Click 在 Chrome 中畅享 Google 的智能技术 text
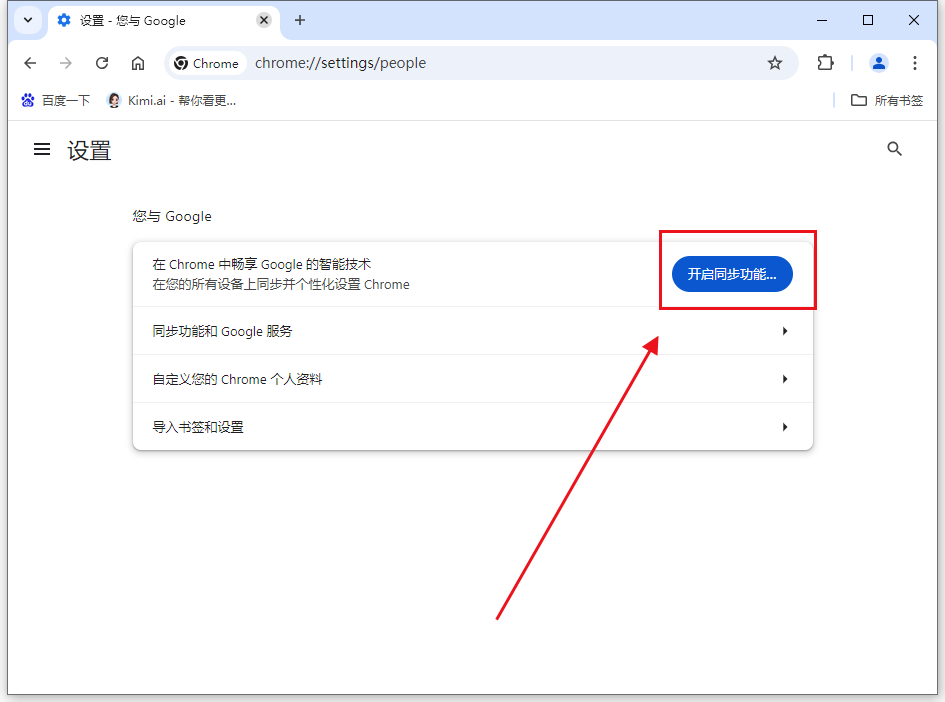 (x=262, y=265)
